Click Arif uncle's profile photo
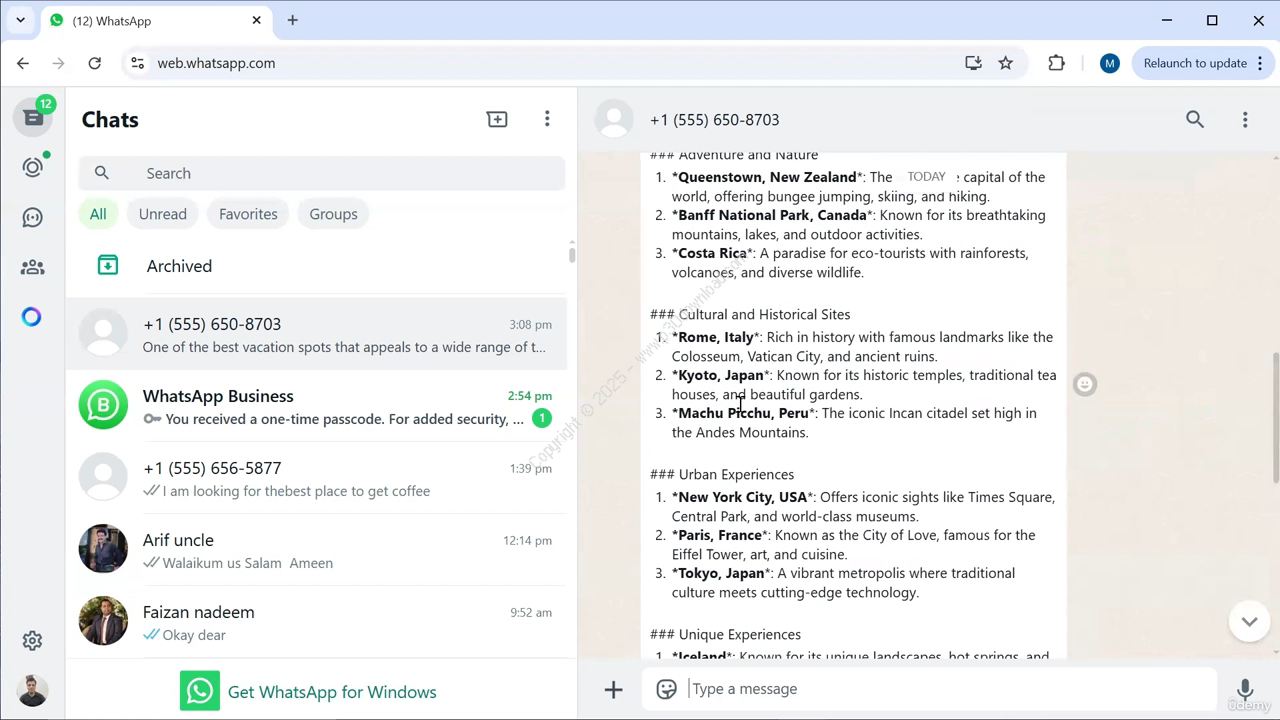The height and width of the screenshot is (720, 1280). [x=103, y=549]
